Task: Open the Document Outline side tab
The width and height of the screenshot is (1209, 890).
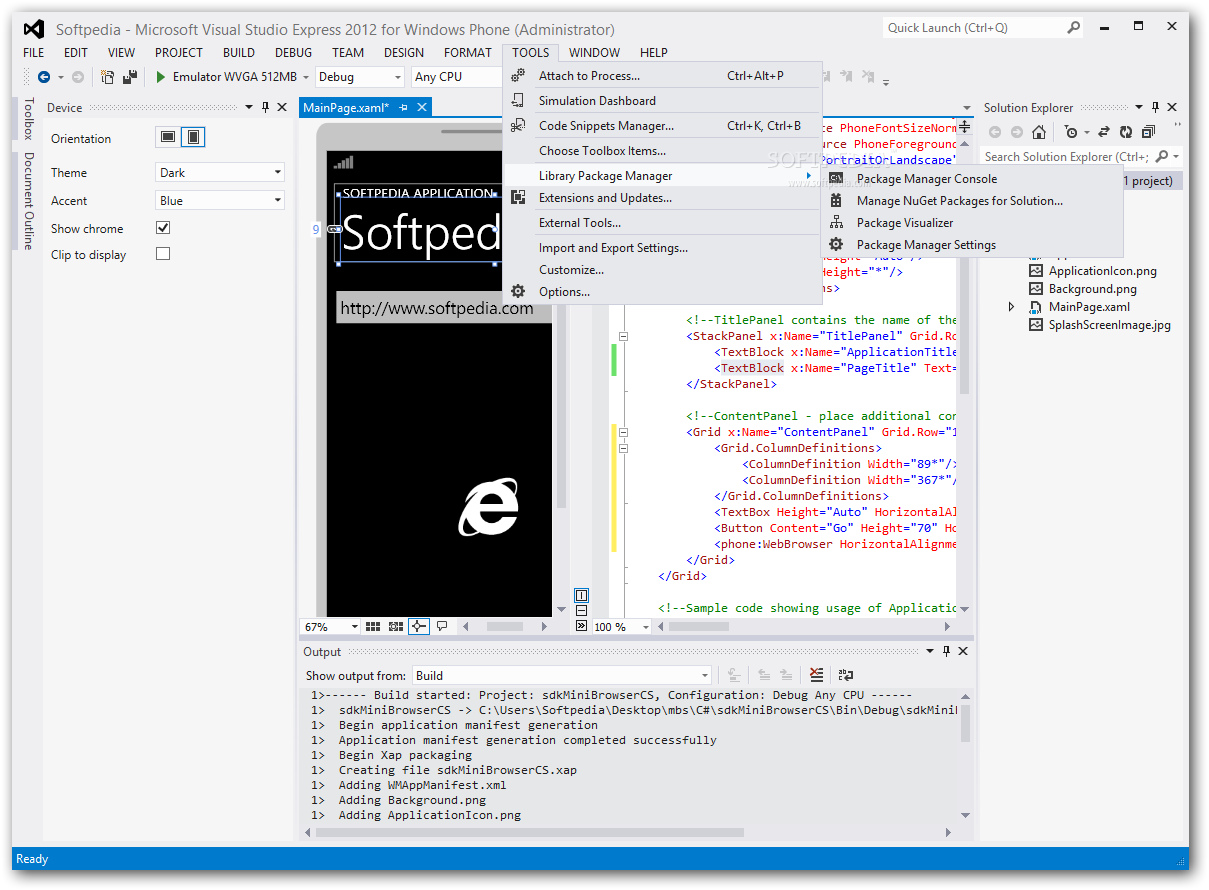Action: (28, 201)
